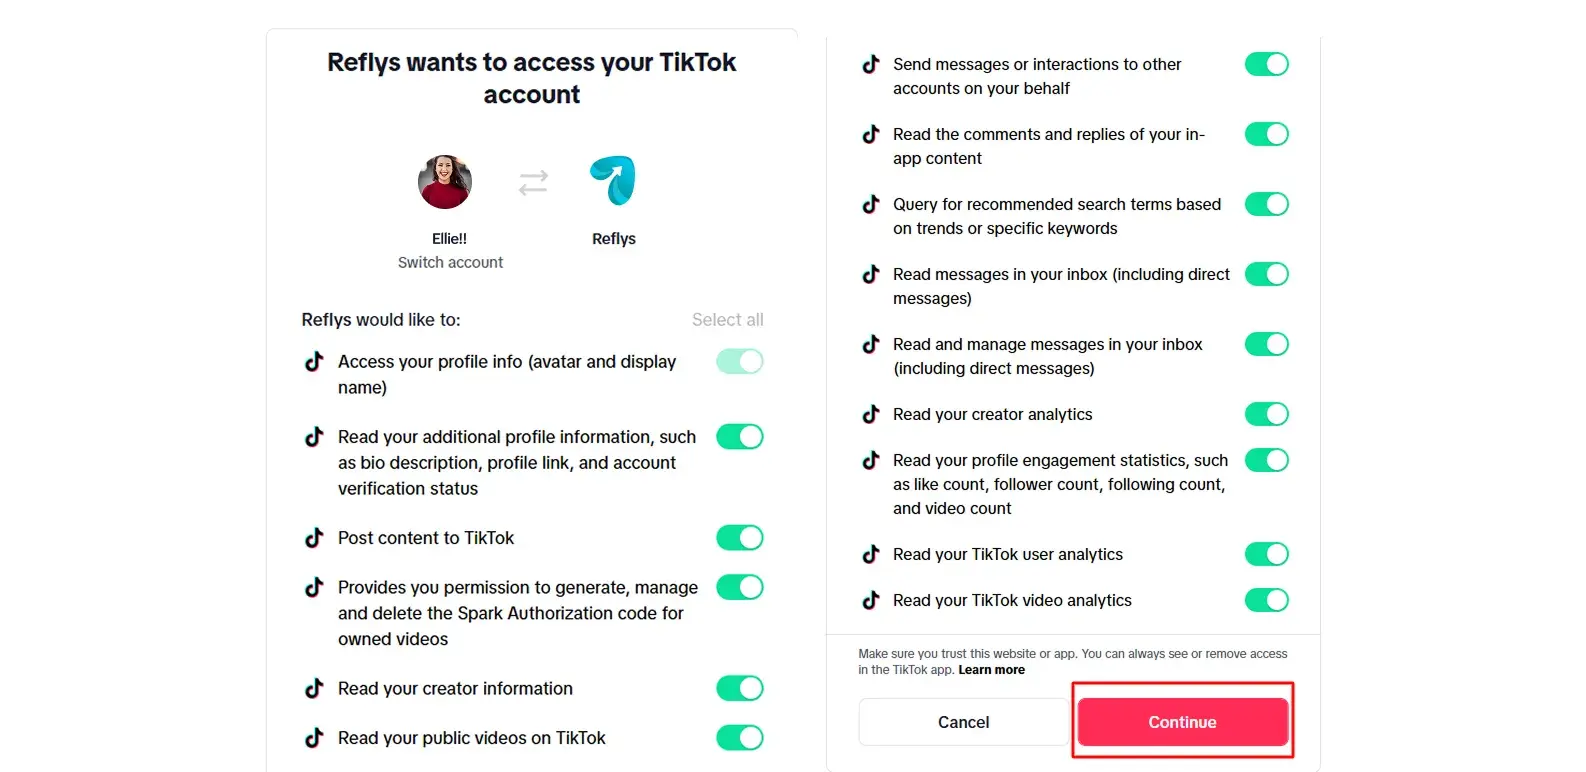Screen dimensions: 1586x772
Task: Click TikTok icon beside Post content to TikTok
Action: 314,538
